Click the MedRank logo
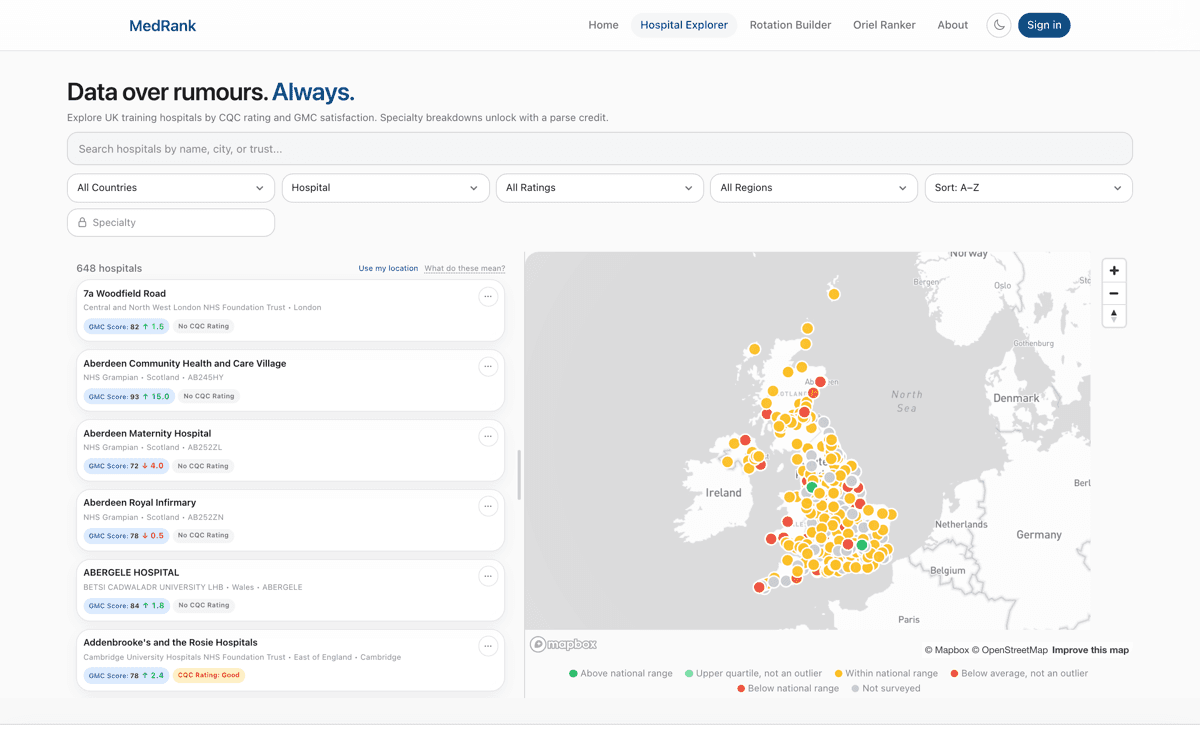The image size is (1200, 750). pos(162,26)
